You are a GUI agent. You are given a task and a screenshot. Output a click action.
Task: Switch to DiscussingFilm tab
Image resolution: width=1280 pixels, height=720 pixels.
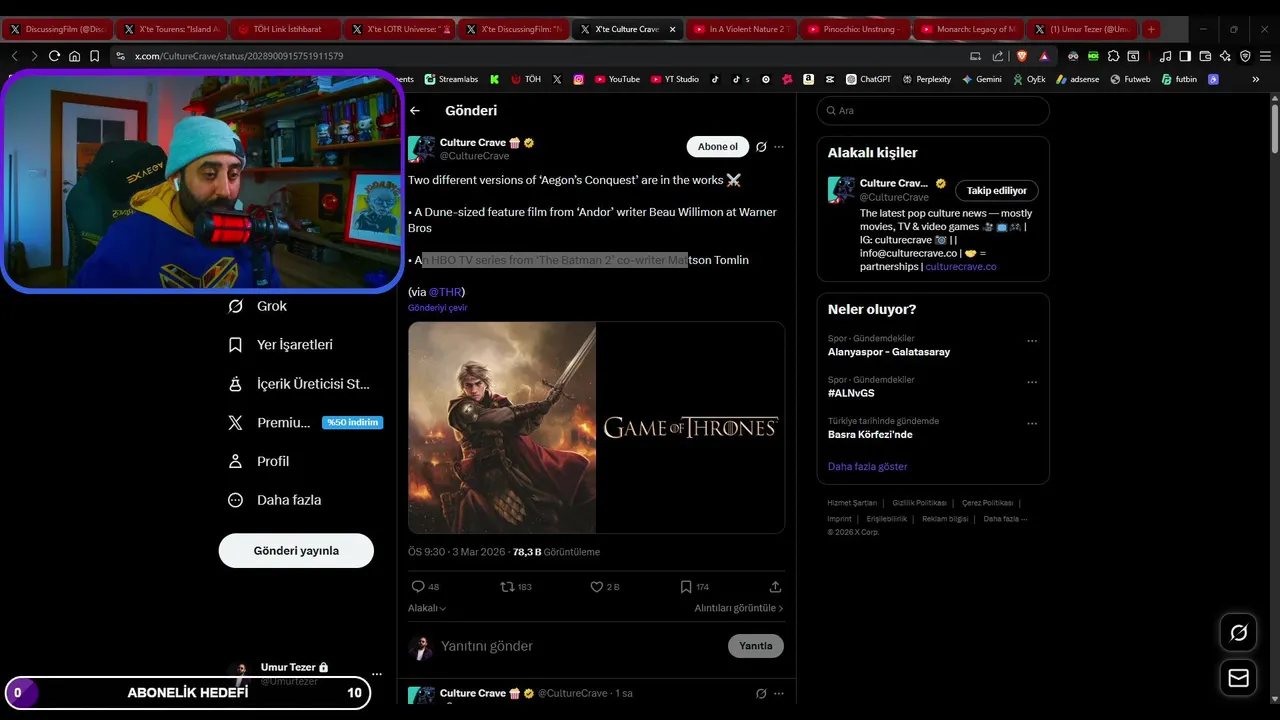pos(57,29)
